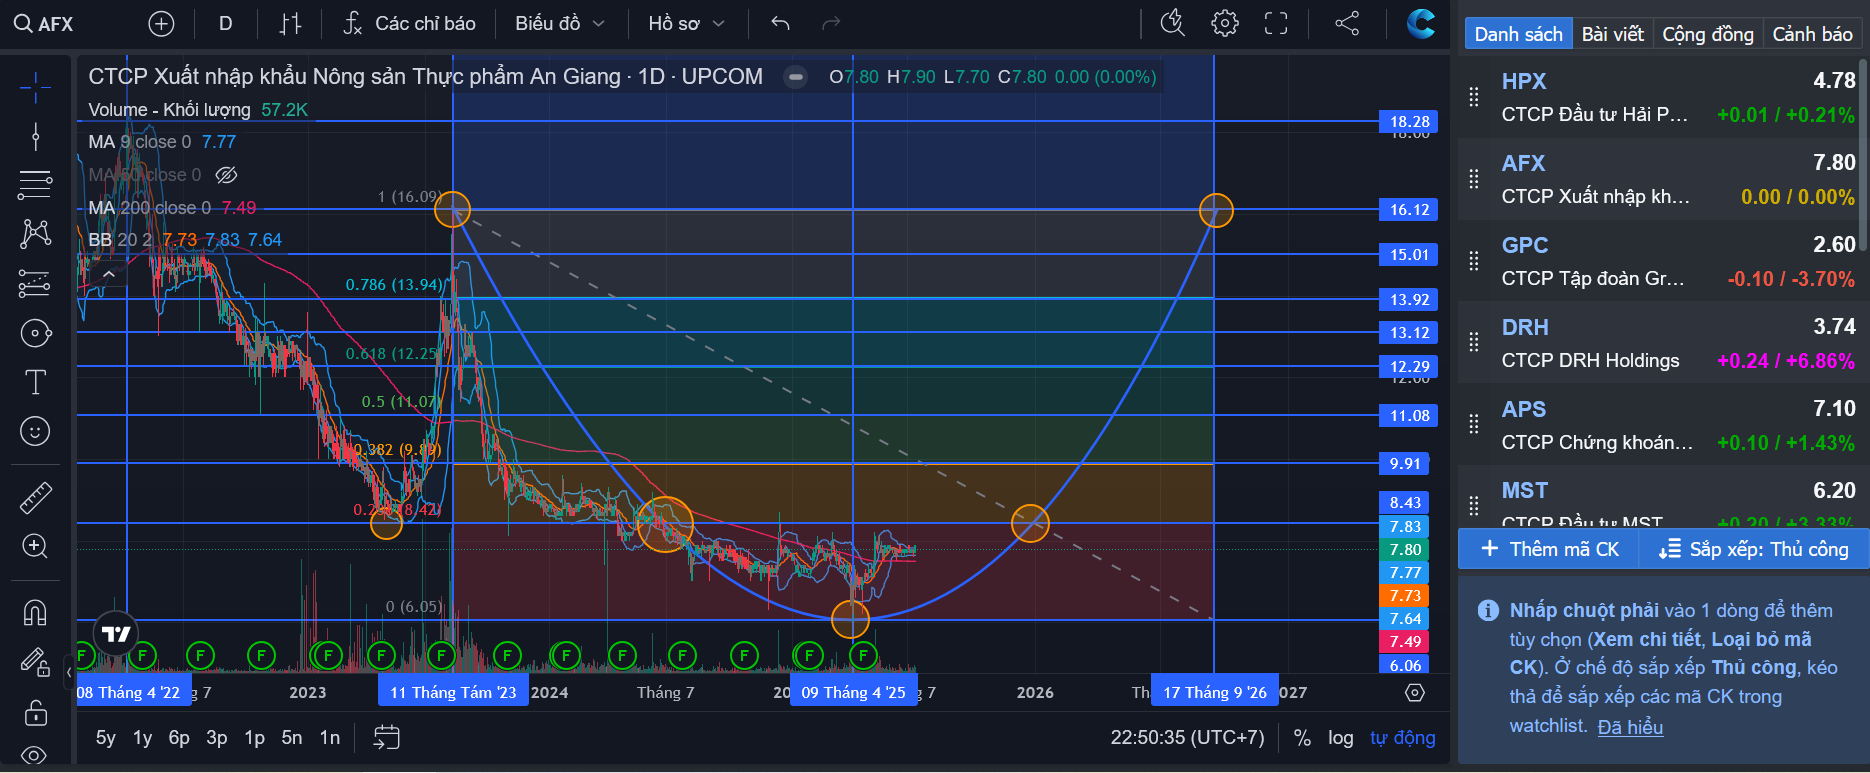
Task: Collapse the left drawing toolbar
Action: pos(69,672)
